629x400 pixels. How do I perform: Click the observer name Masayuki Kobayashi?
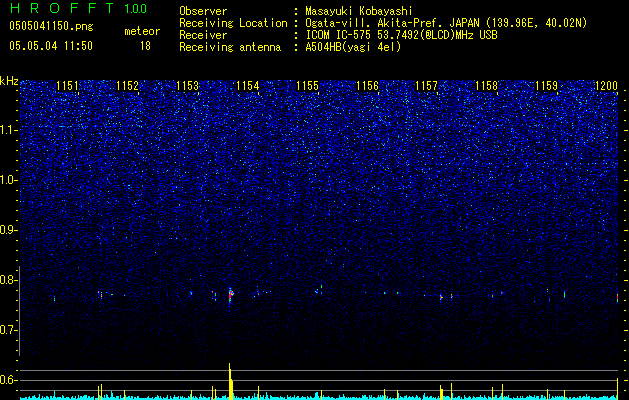click(x=359, y=11)
